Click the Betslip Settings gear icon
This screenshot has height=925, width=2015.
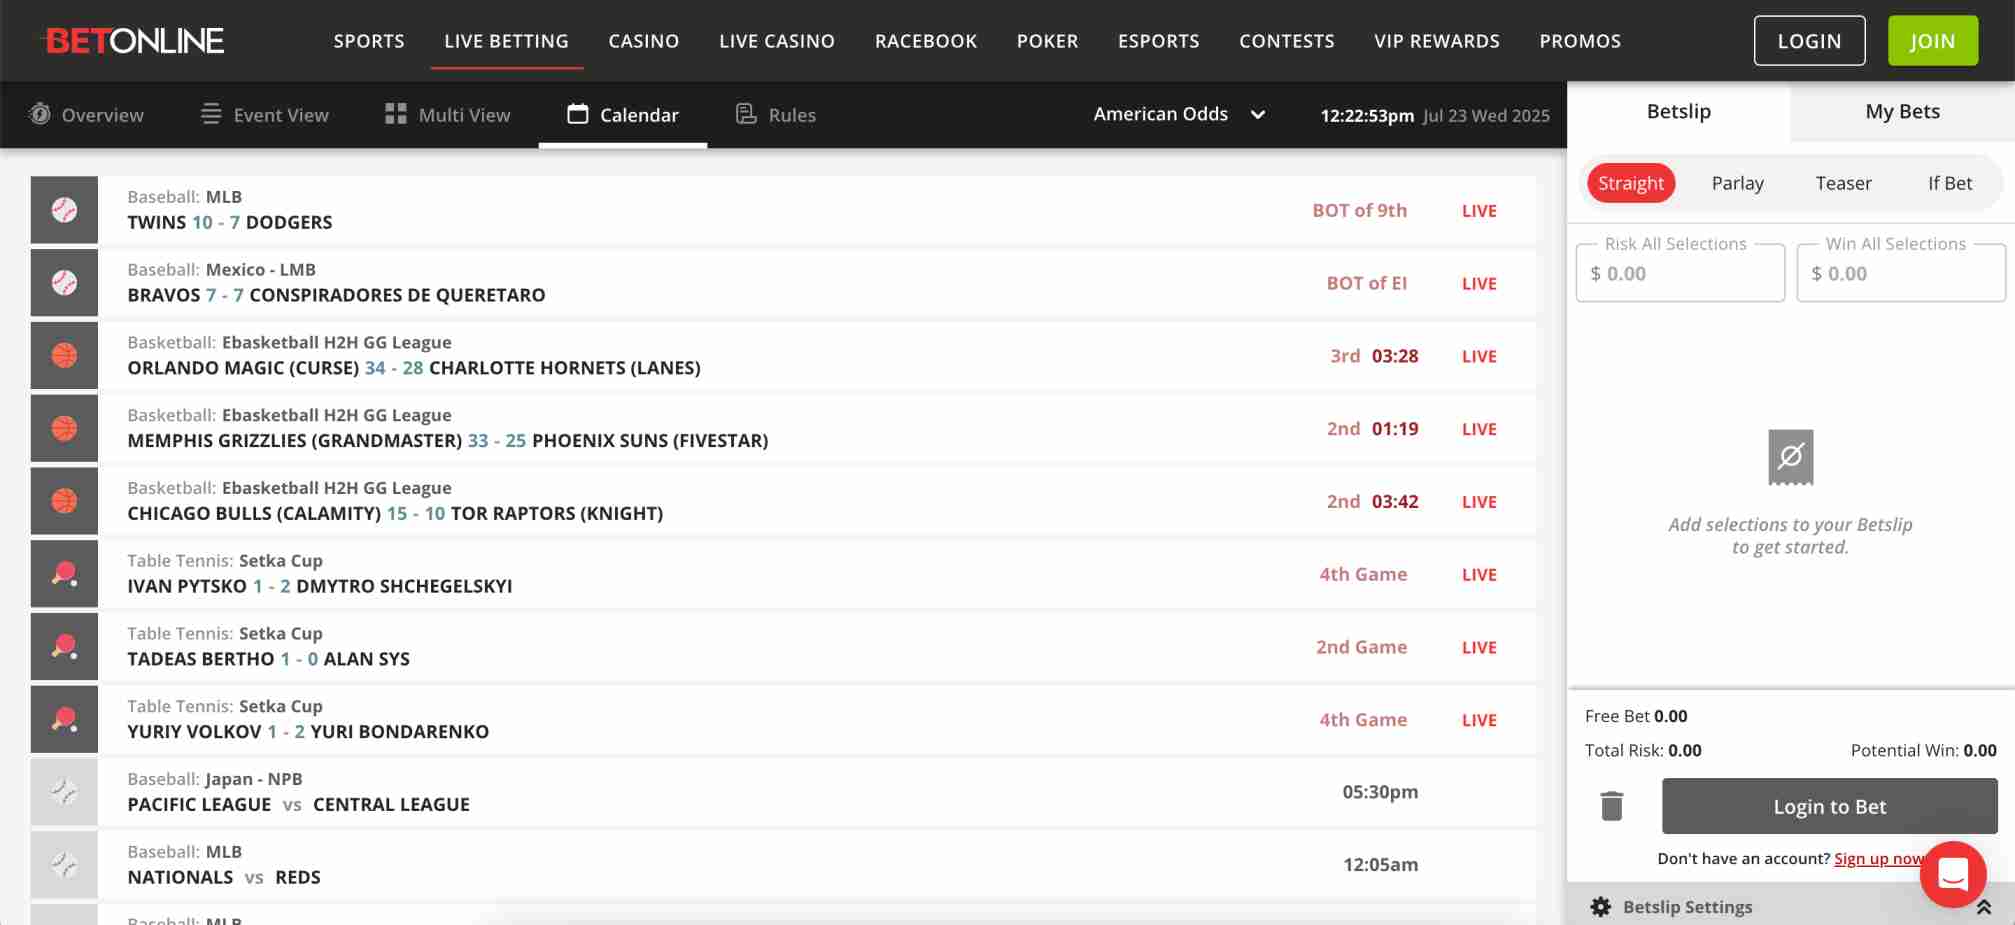pos(1601,907)
